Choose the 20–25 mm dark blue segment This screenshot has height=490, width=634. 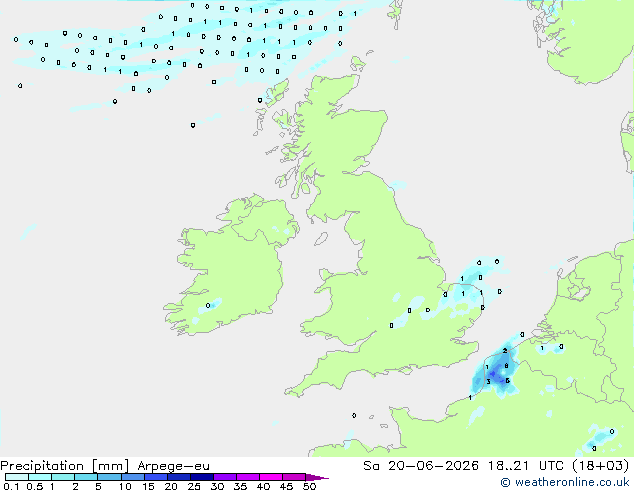pyautogui.click(x=179, y=477)
